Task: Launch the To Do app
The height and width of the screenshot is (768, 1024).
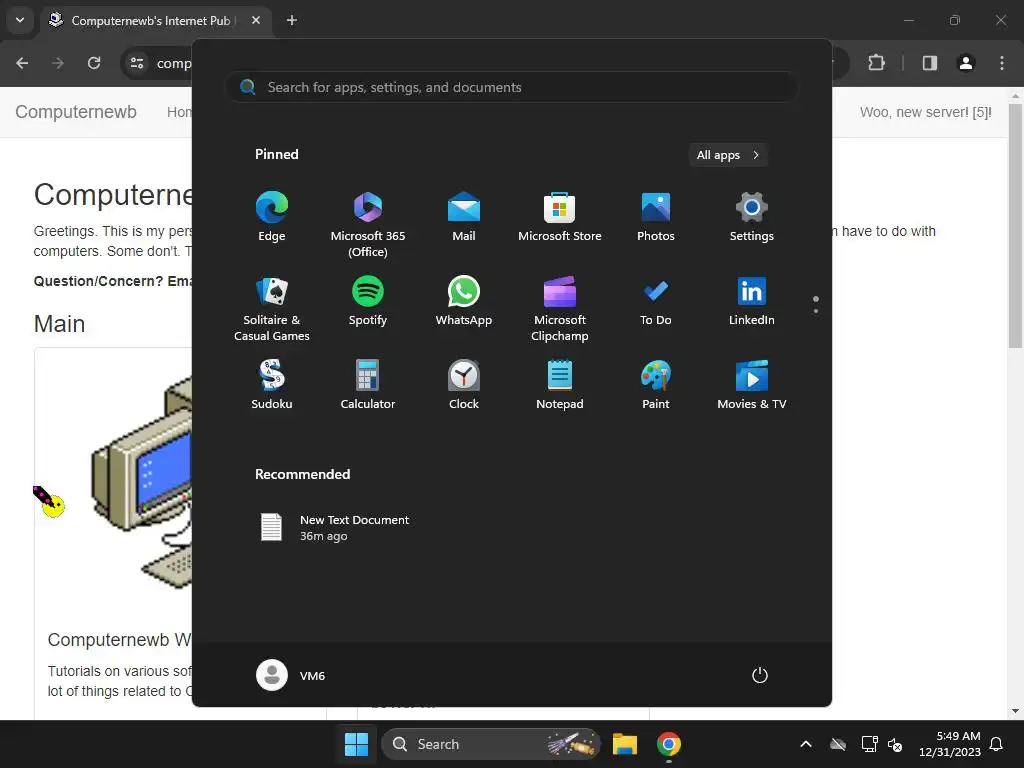Action: (x=656, y=300)
